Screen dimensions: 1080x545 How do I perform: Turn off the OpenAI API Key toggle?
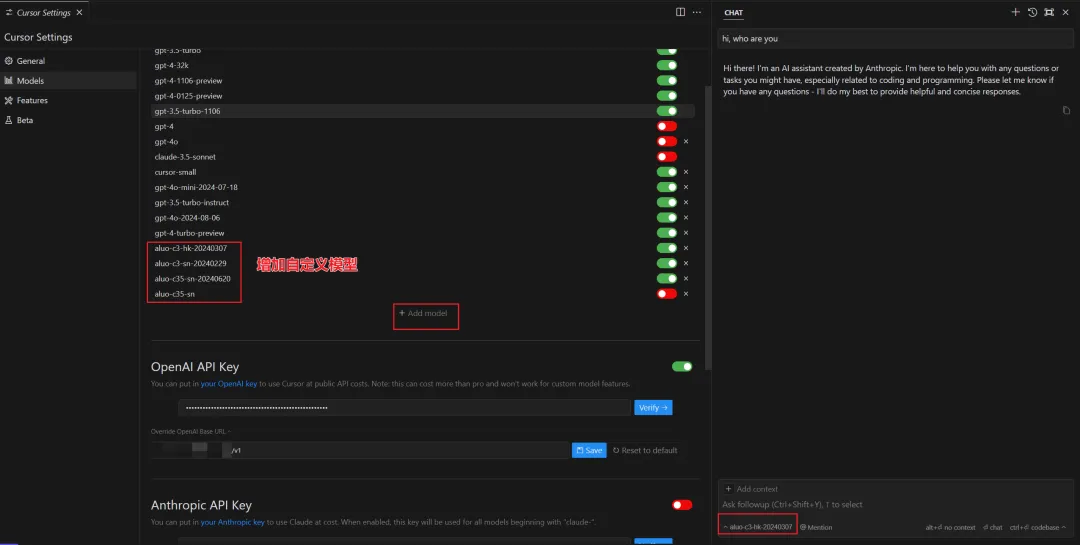tap(682, 367)
